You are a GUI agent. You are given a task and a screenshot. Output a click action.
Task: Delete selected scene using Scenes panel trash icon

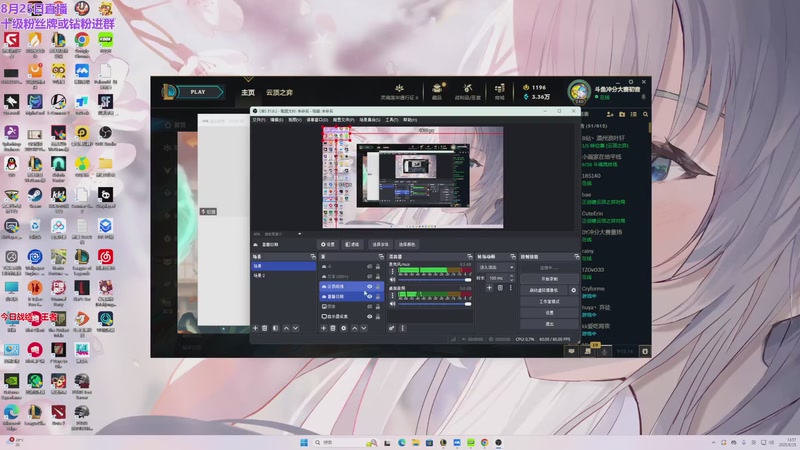click(265, 328)
